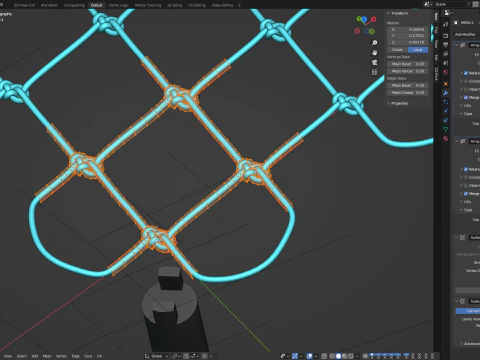
Task: Toggle perspective/orthographic grid icon
Action: point(375,72)
